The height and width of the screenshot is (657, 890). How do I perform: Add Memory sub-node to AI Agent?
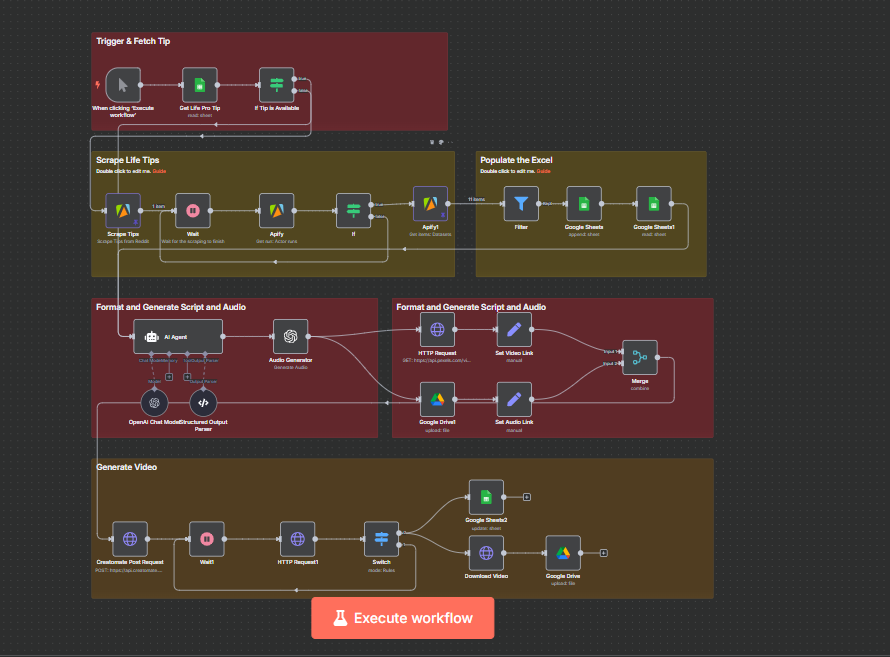169,377
